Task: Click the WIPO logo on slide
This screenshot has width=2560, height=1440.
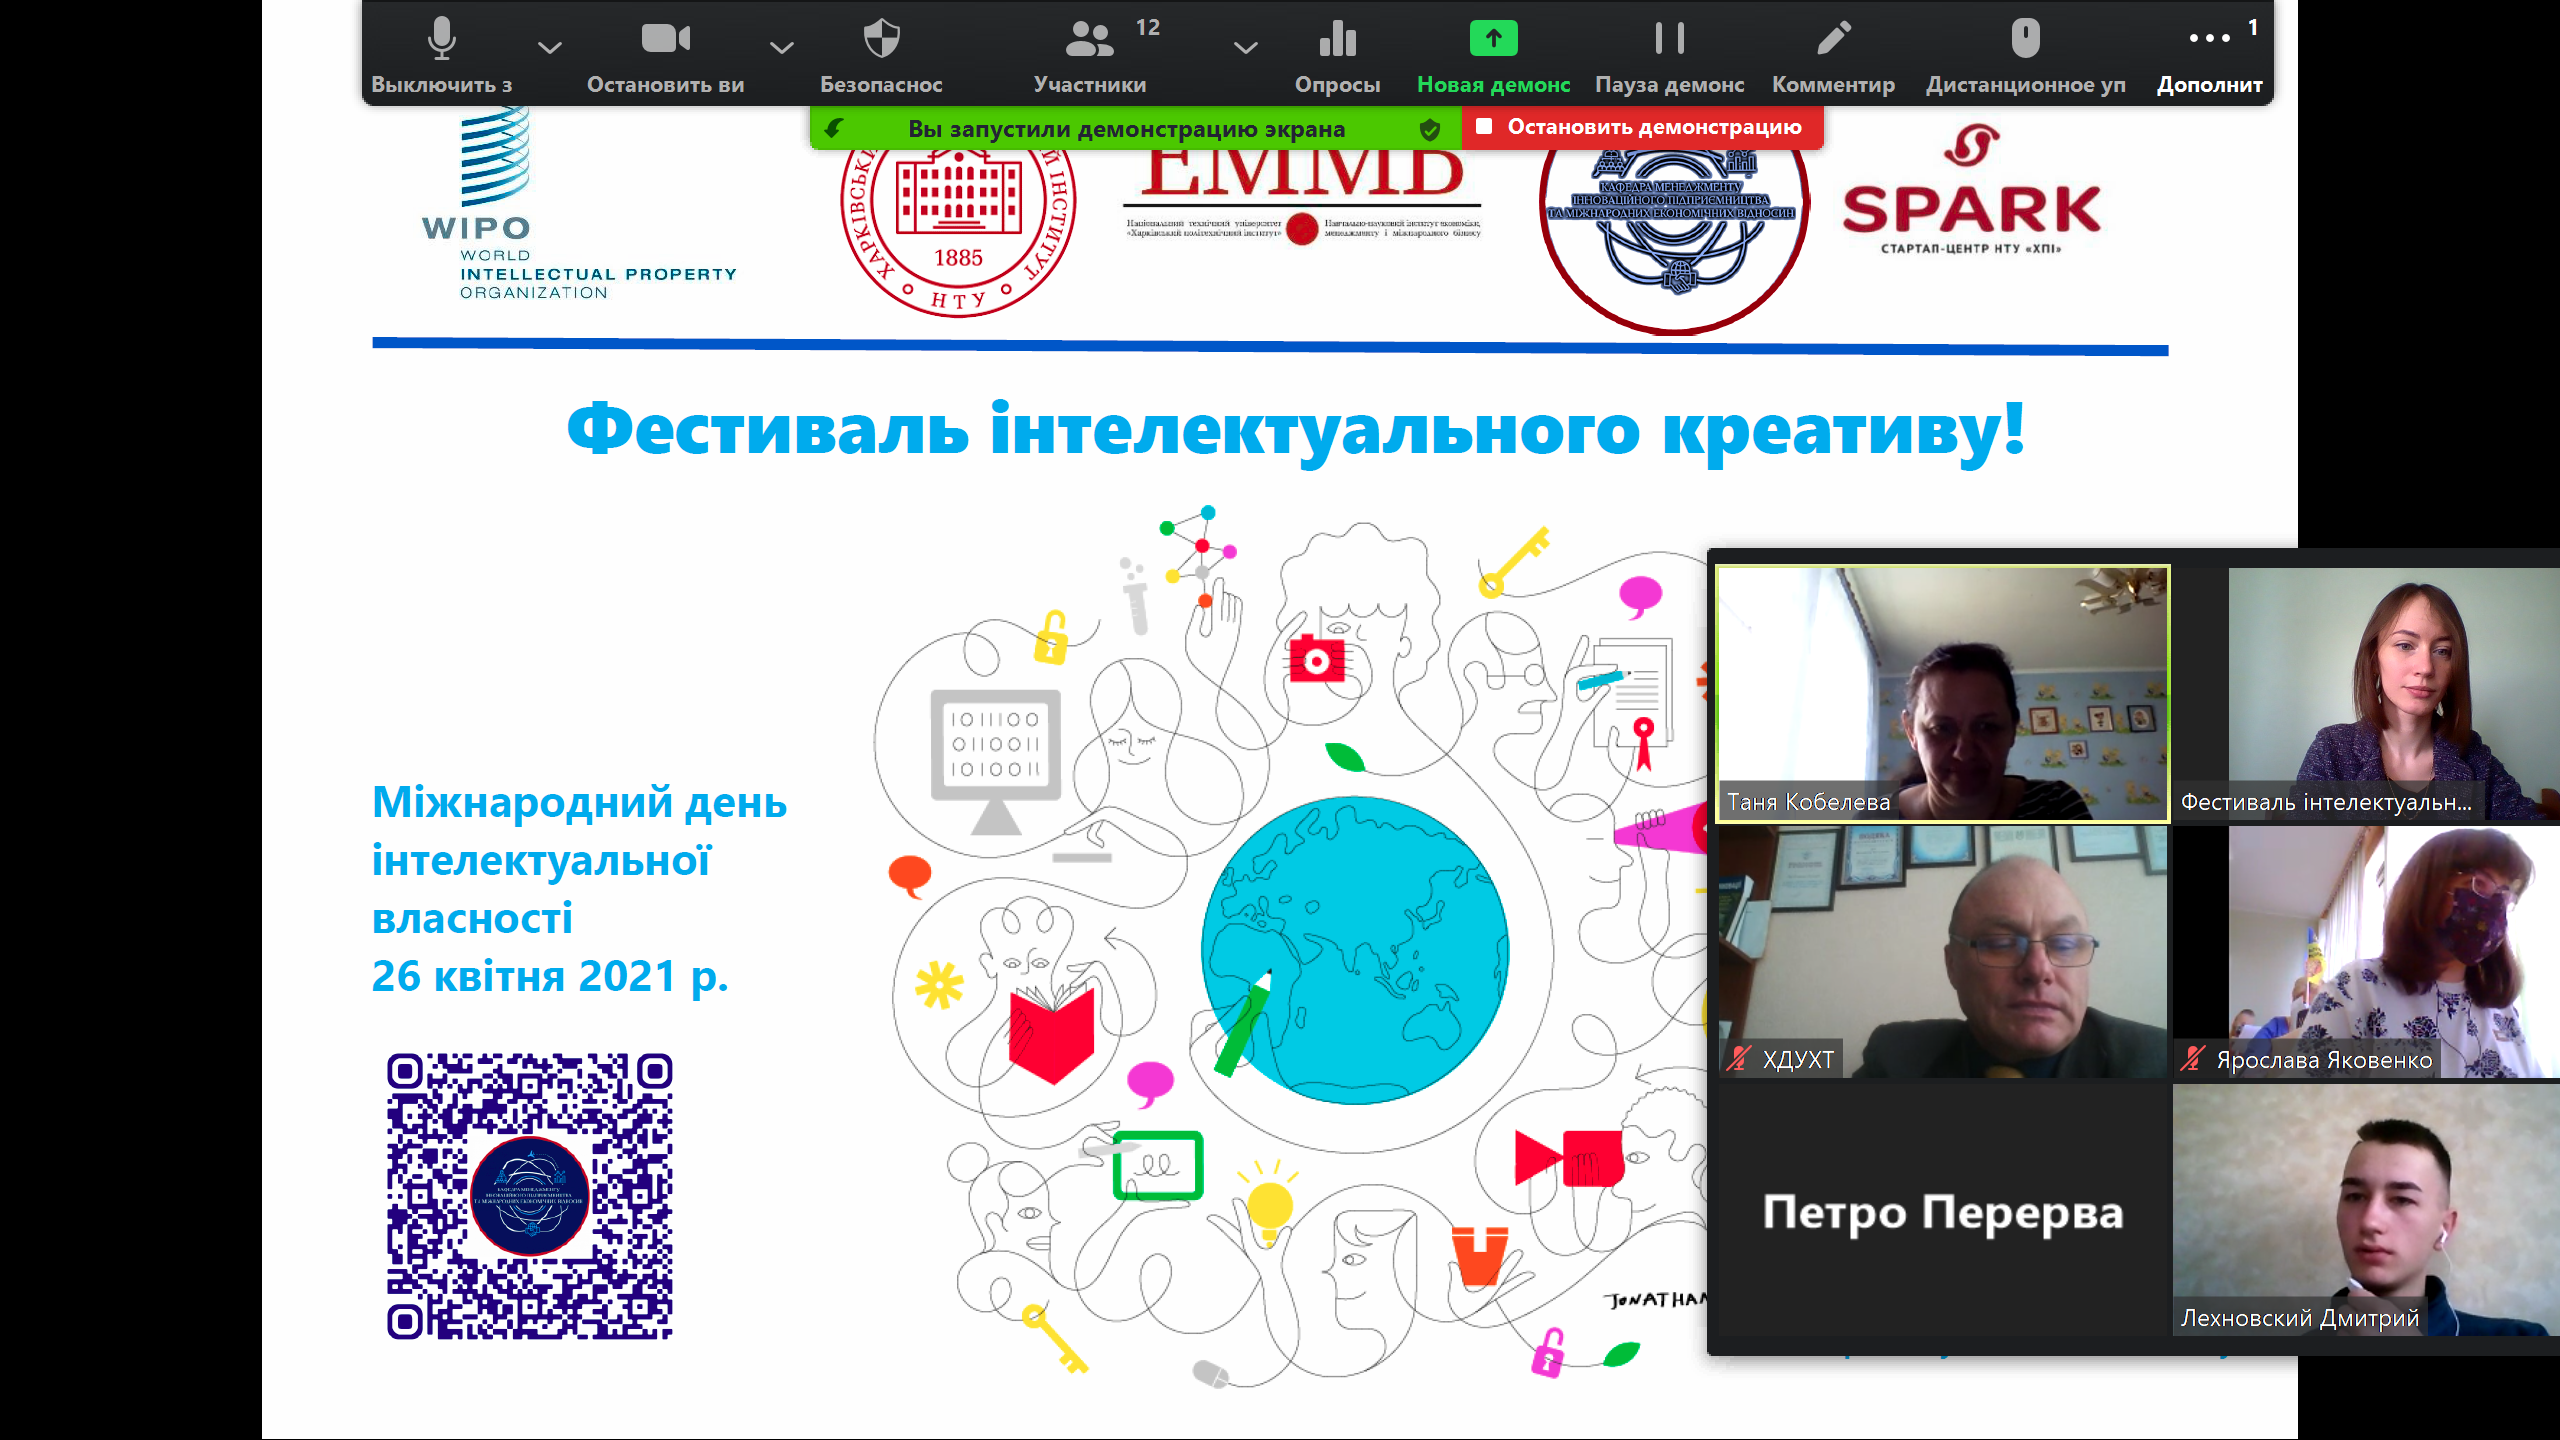Action: click(x=578, y=203)
